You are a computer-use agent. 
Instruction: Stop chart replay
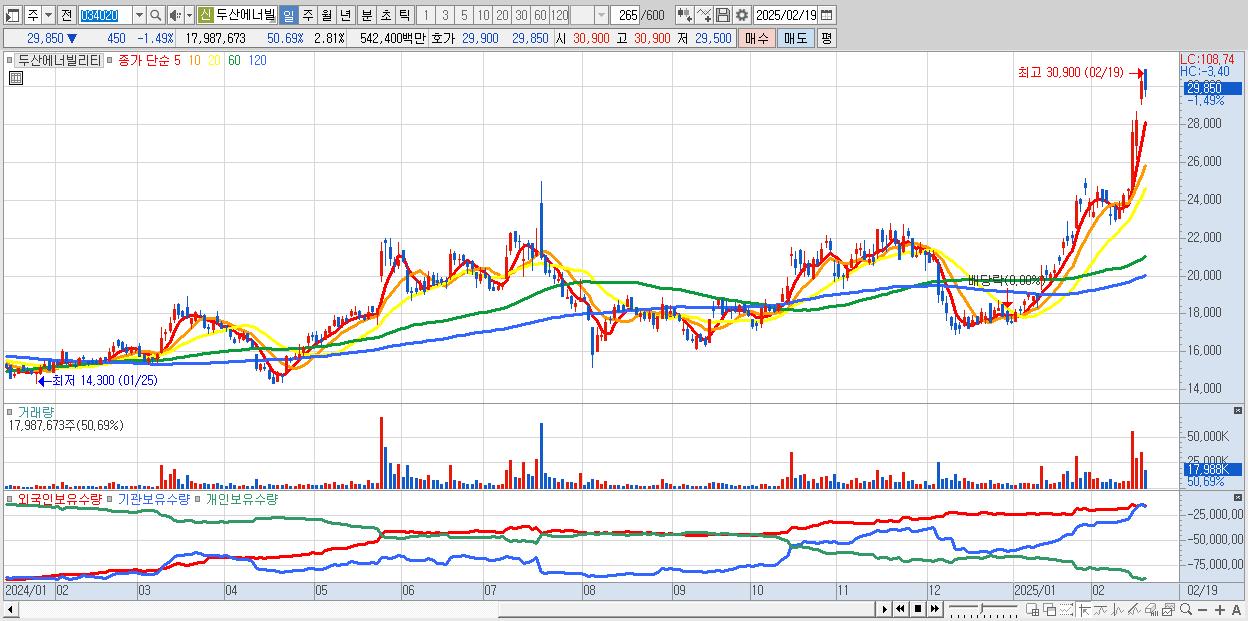[918, 609]
